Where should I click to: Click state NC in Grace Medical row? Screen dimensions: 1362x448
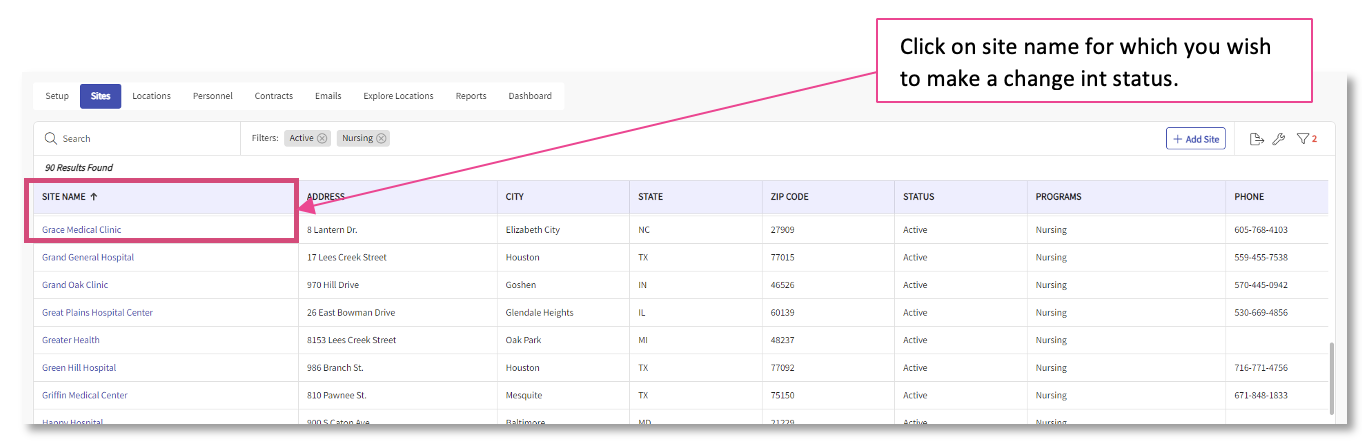(644, 230)
